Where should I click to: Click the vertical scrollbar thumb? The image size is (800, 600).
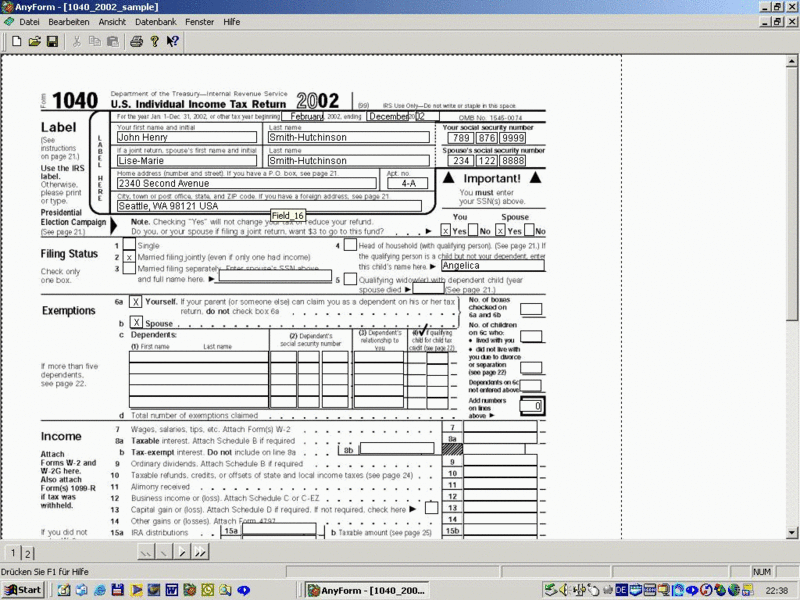coord(791,194)
